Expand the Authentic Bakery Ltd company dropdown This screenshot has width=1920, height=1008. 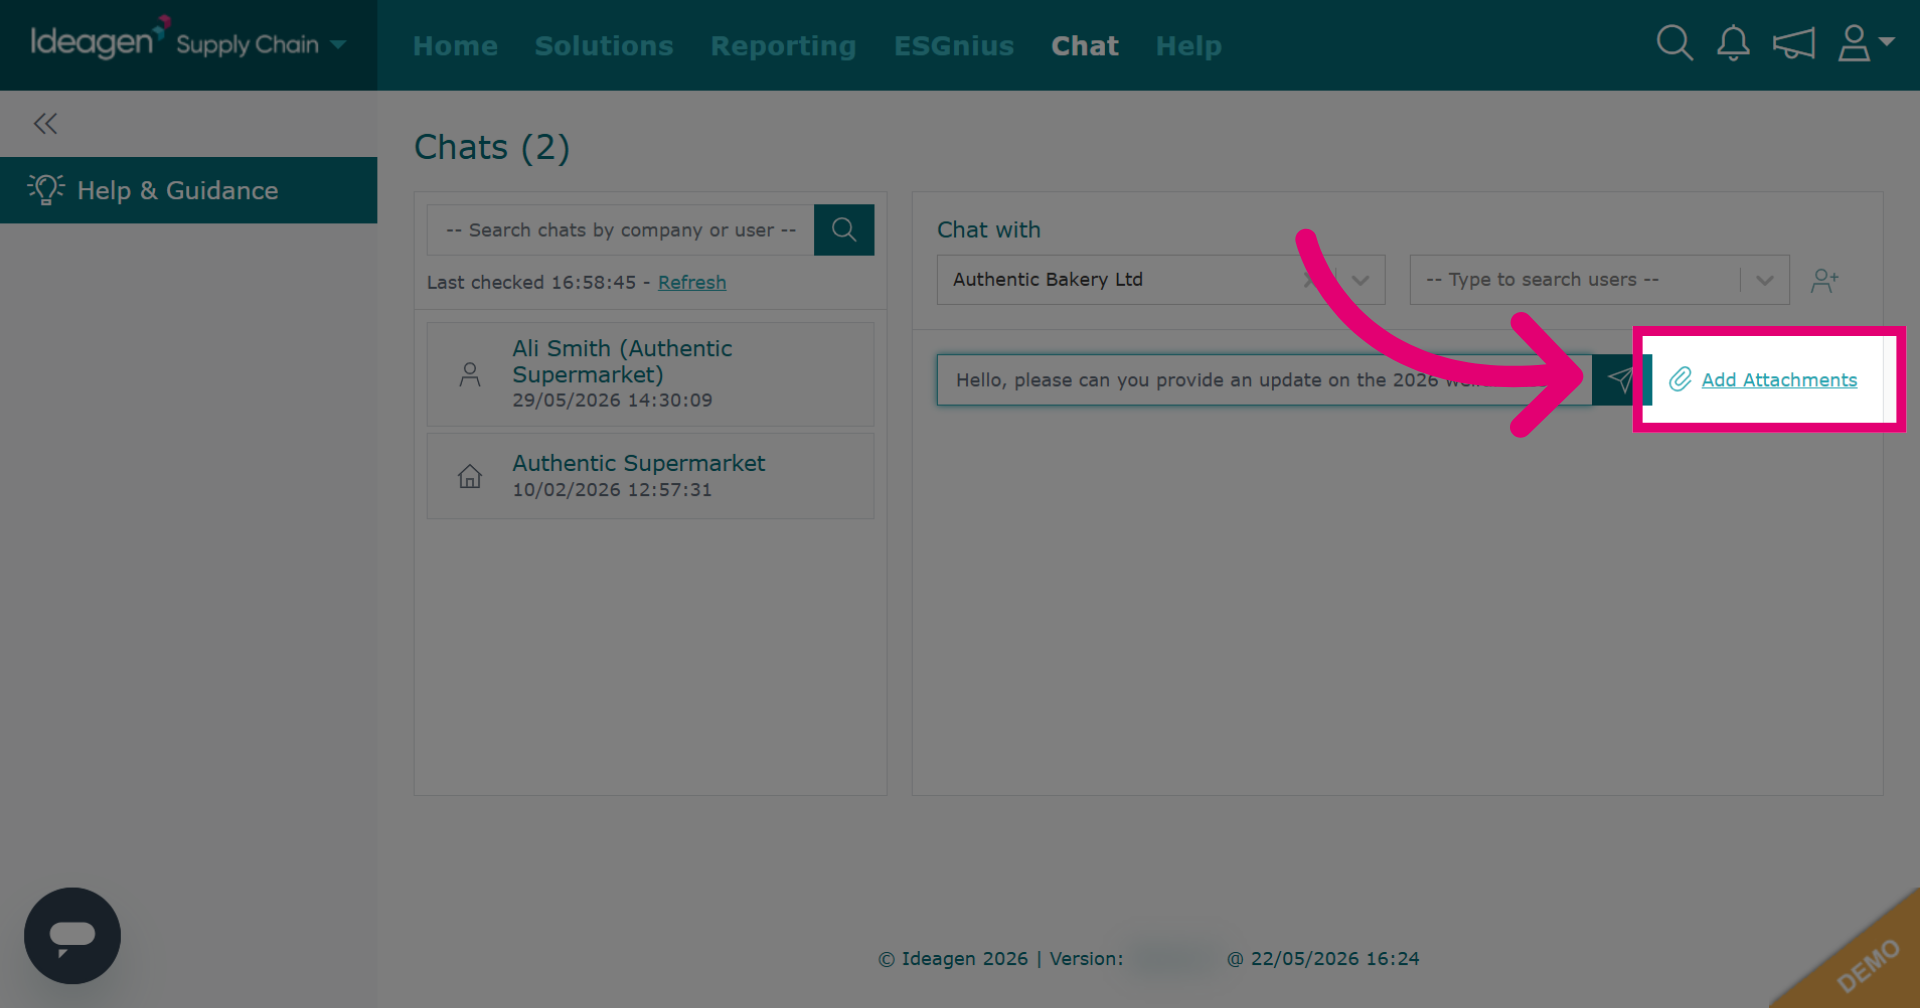[x=1360, y=280]
